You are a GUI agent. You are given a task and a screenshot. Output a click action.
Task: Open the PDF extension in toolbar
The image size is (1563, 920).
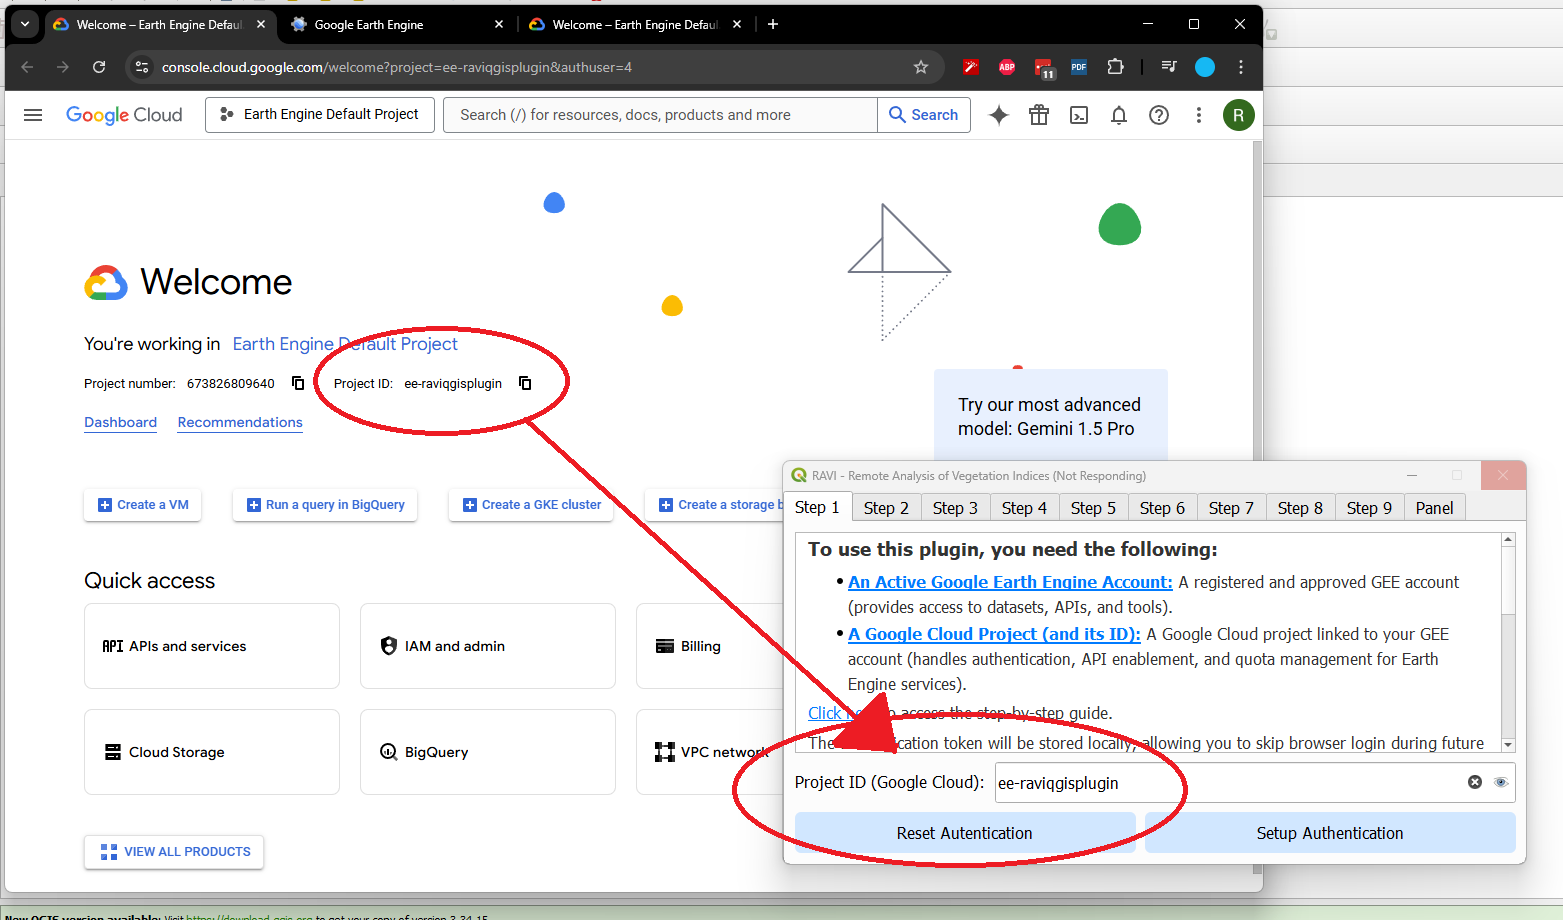tap(1078, 67)
